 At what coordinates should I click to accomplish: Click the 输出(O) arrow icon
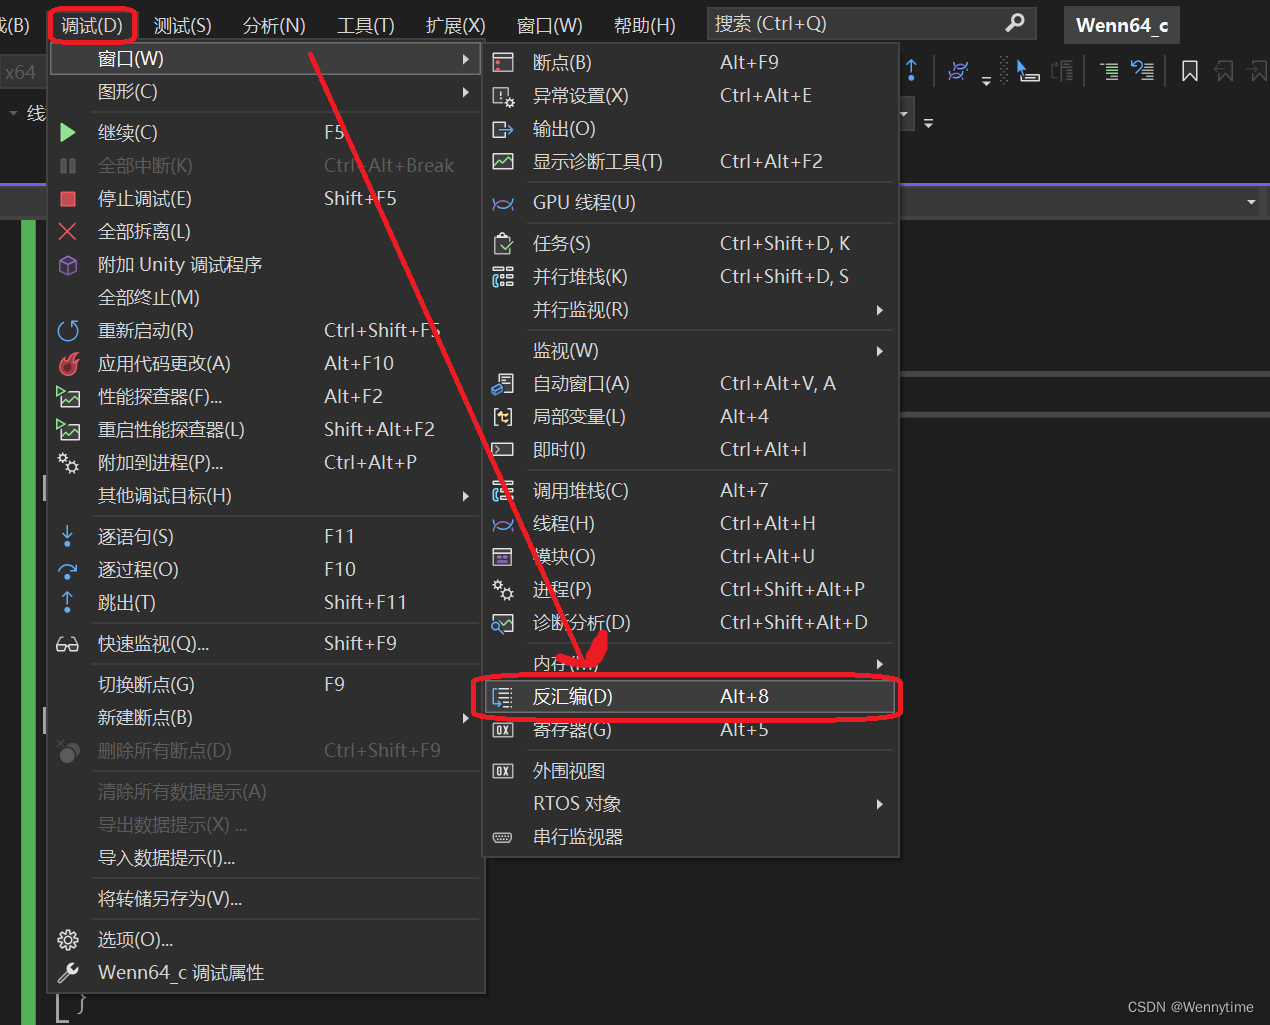pyautogui.click(x=503, y=129)
